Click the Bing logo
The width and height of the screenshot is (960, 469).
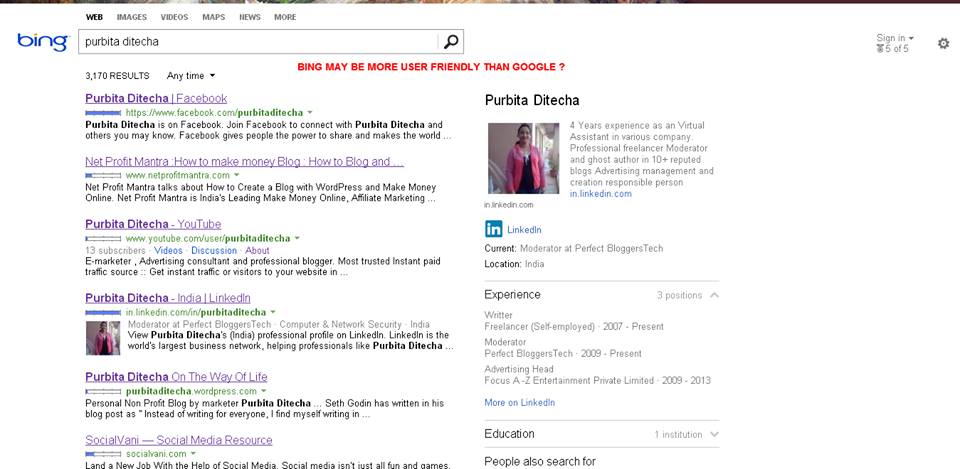[43, 42]
